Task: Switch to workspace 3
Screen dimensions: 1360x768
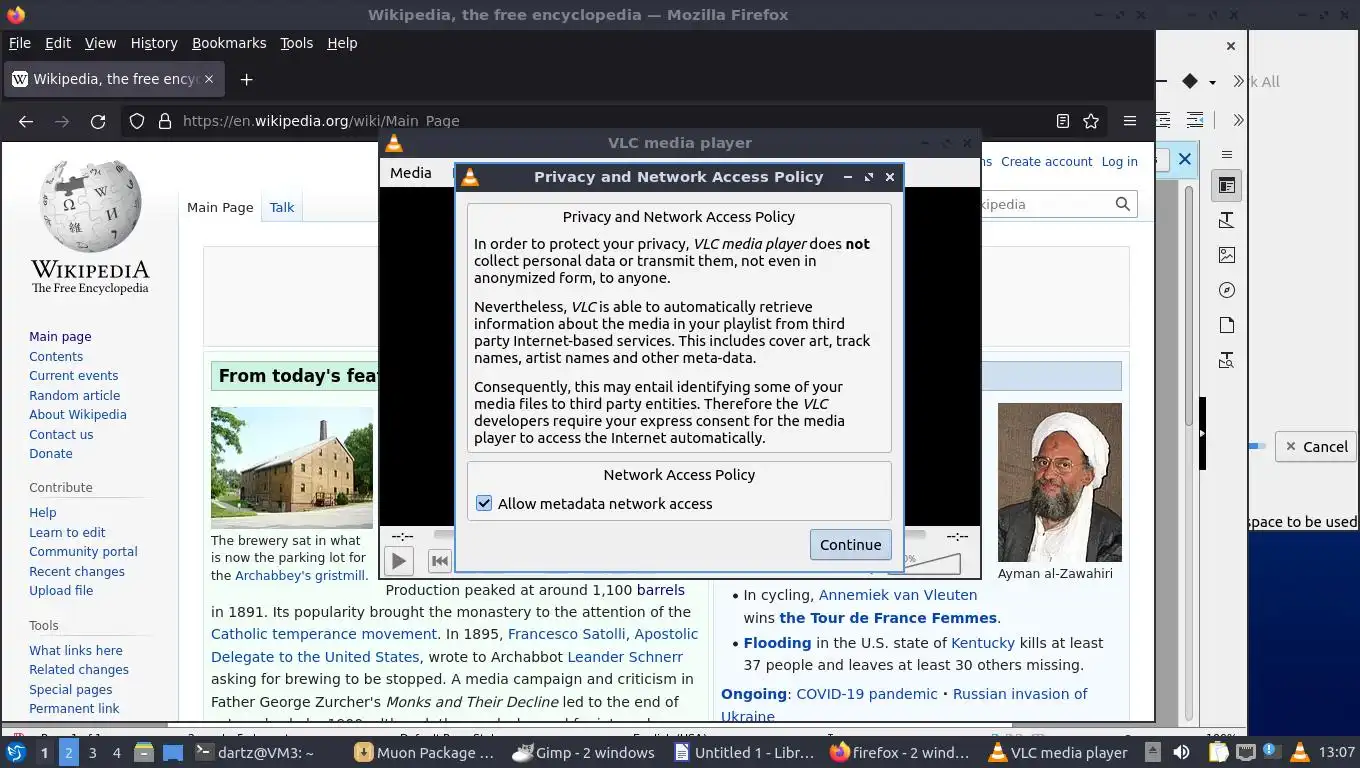Action: tap(92, 752)
